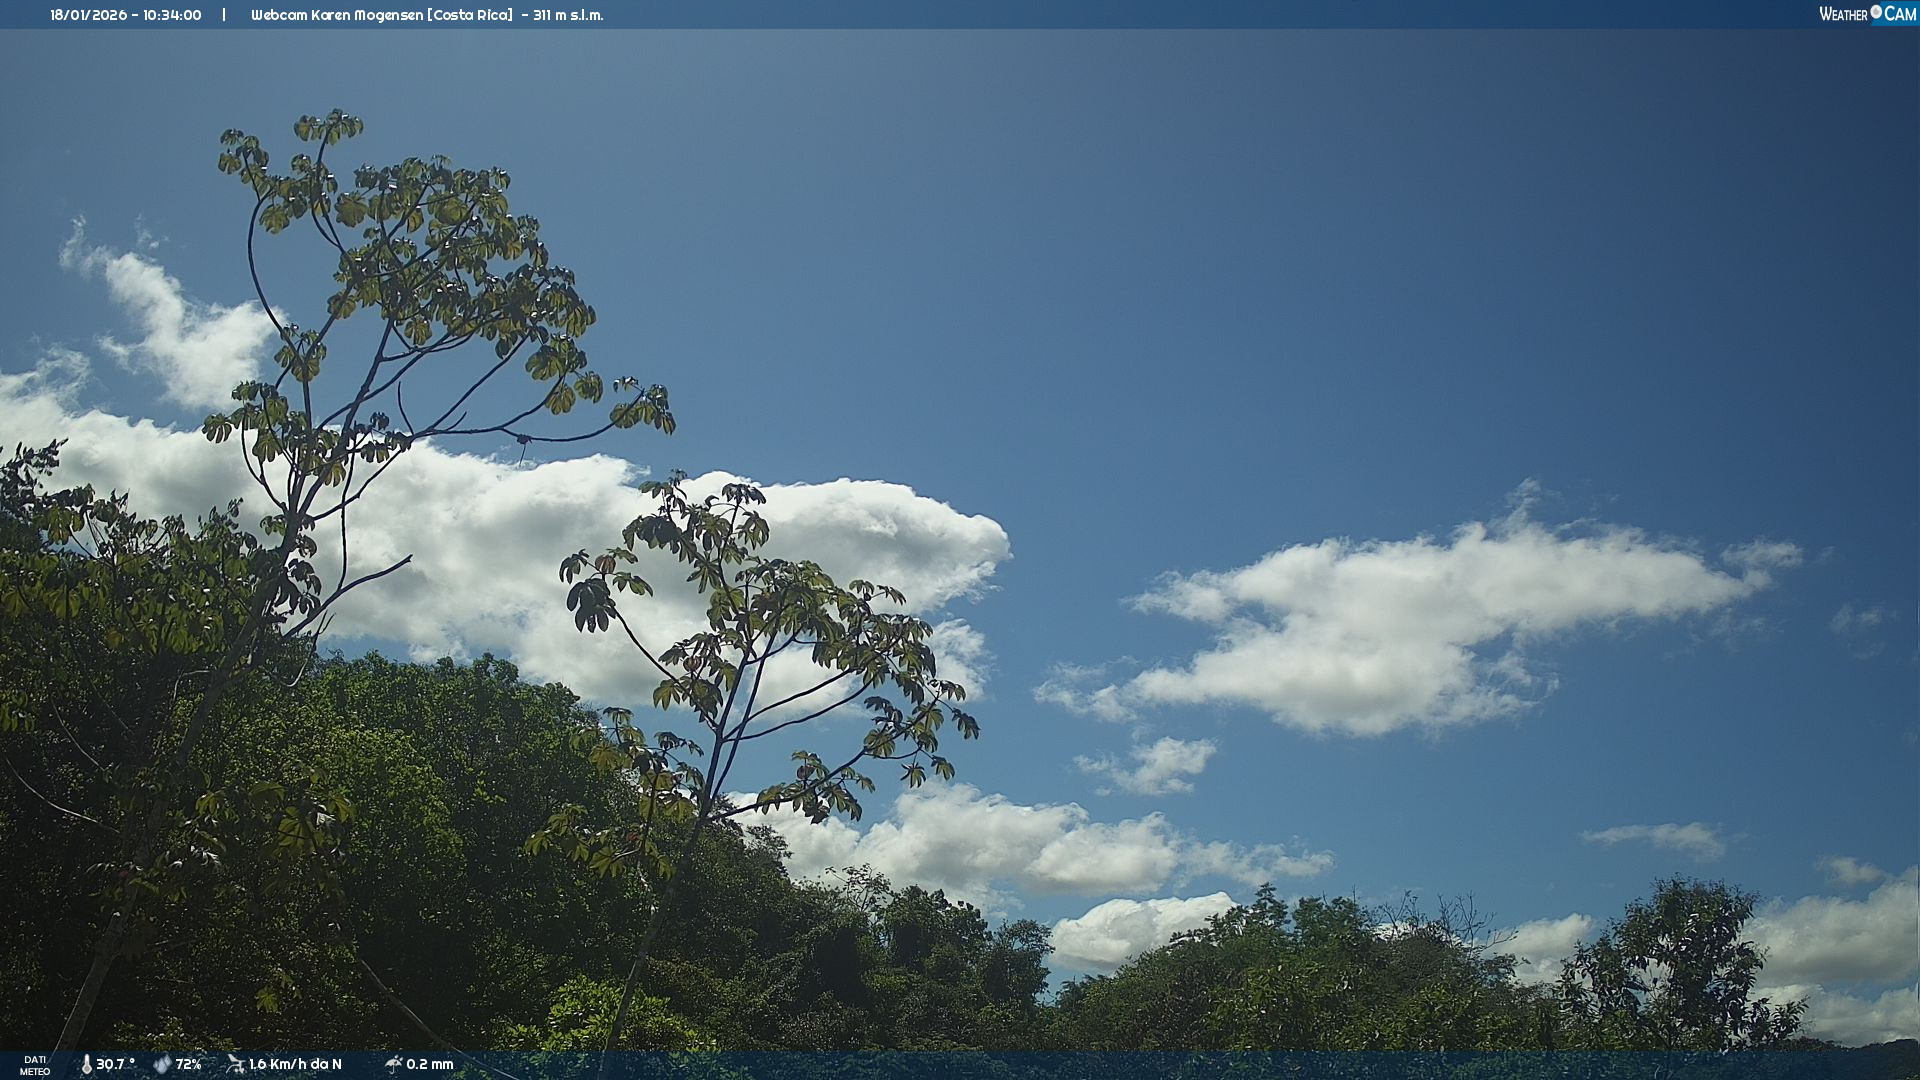Click the thermometer temperature icon

(86, 1065)
